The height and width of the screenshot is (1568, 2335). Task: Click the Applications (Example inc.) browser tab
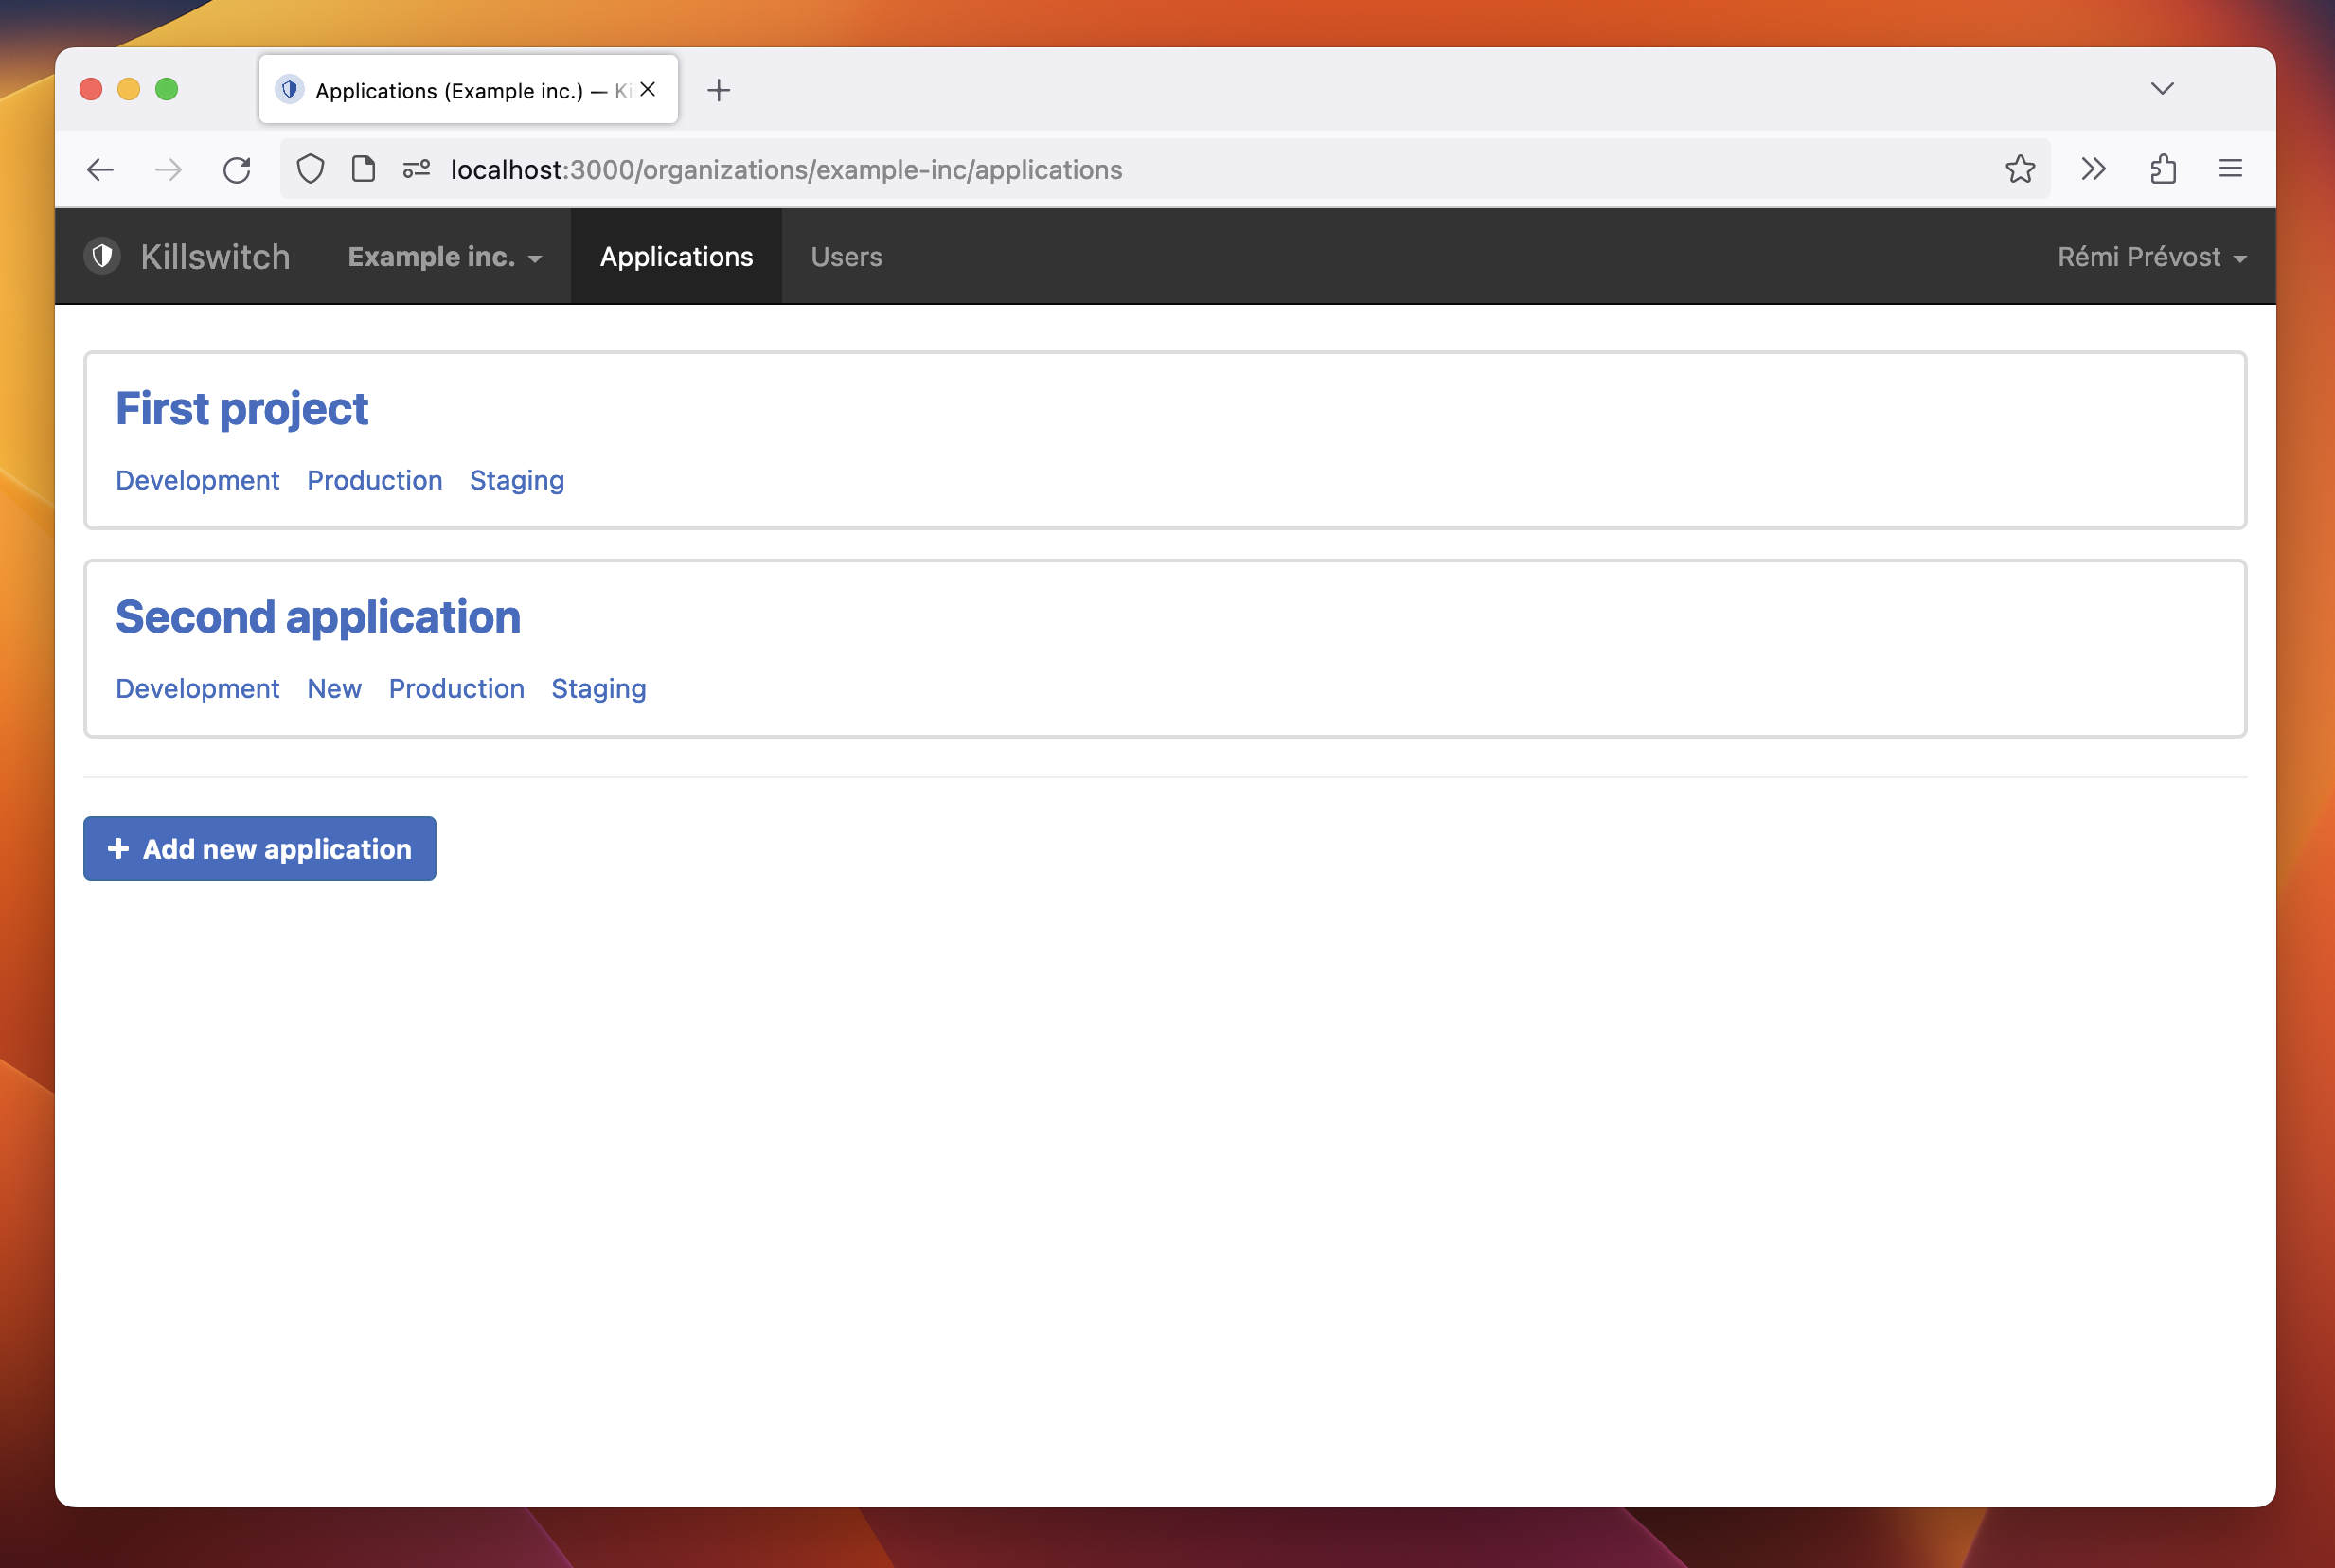(x=469, y=90)
